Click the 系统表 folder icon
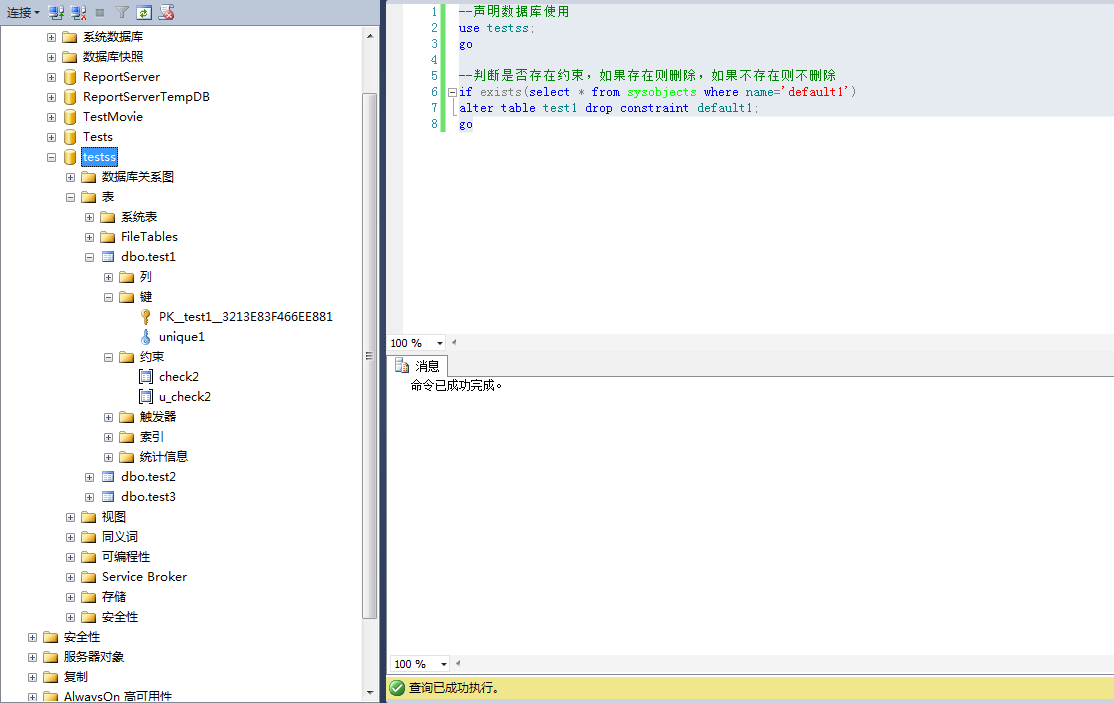 (x=108, y=217)
